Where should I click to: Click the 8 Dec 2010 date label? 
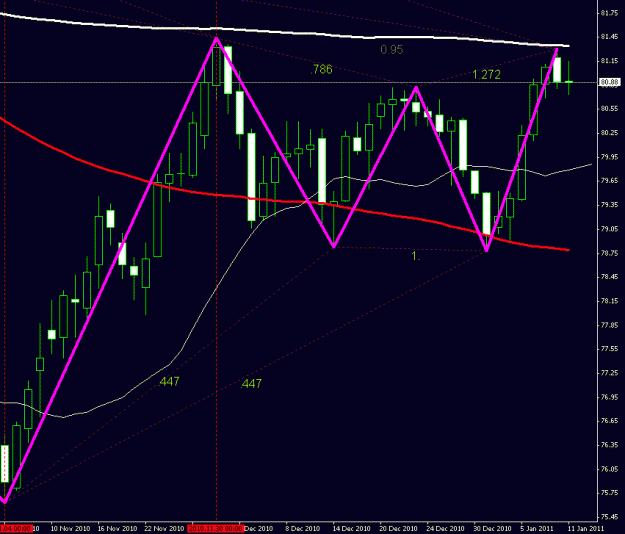303,529
